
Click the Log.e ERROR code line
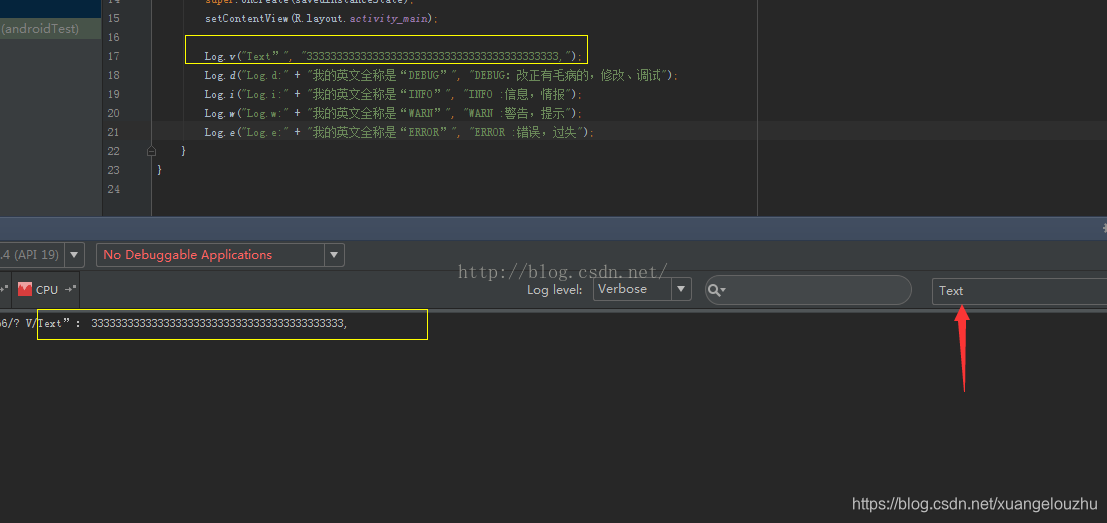tap(400, 133)
